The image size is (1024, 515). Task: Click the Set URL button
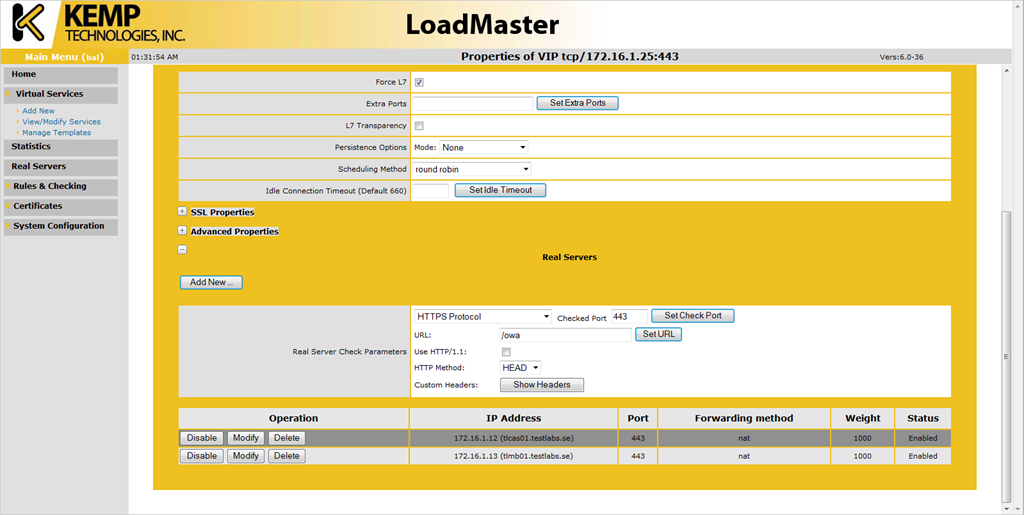click(x=658, y=334)
